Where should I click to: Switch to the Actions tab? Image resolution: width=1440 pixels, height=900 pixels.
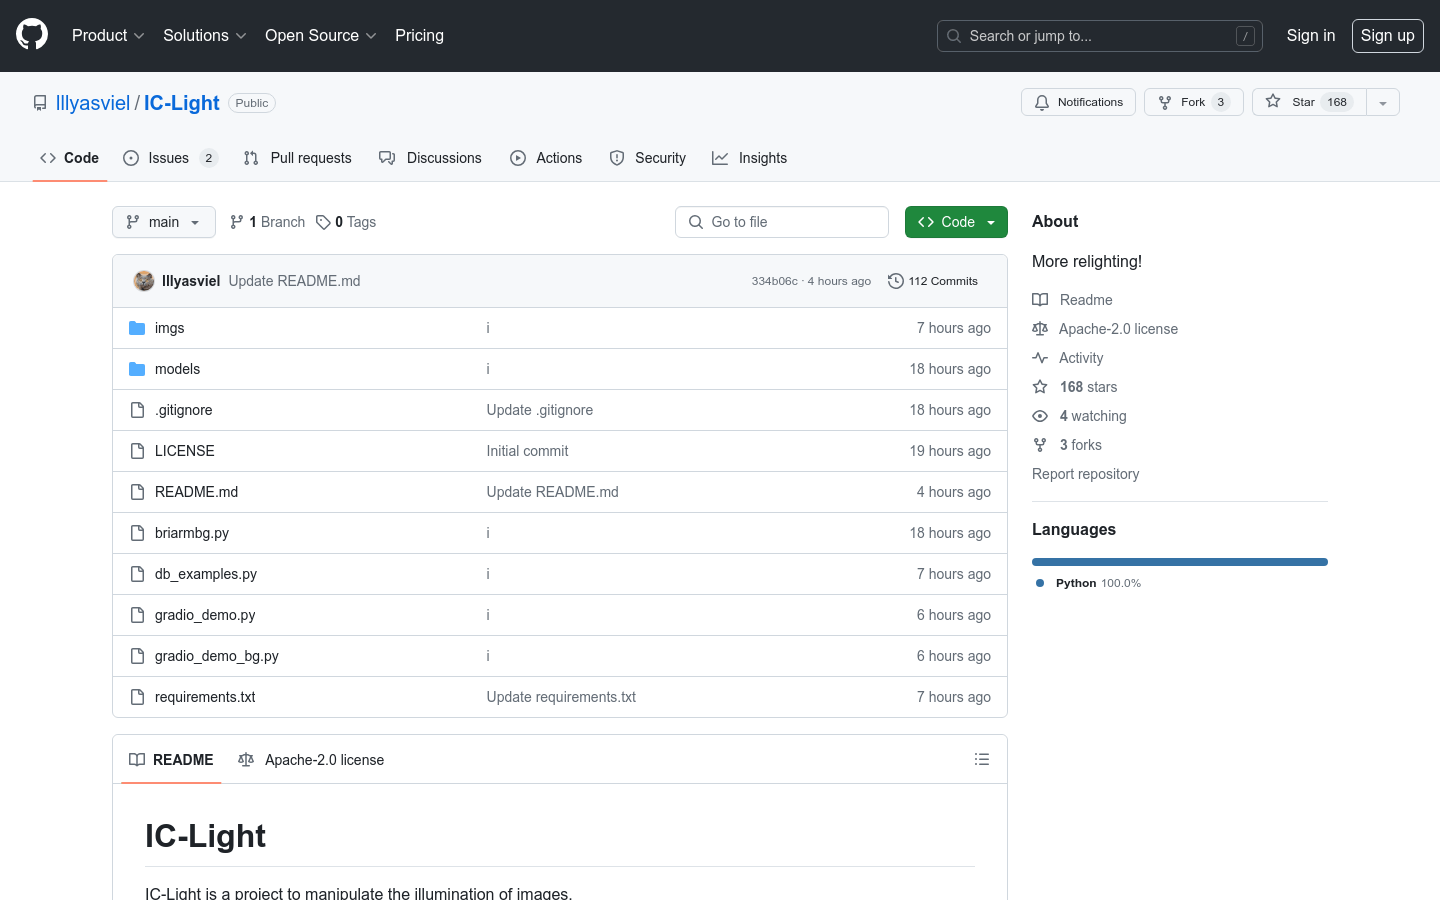(x=546, y=158)
